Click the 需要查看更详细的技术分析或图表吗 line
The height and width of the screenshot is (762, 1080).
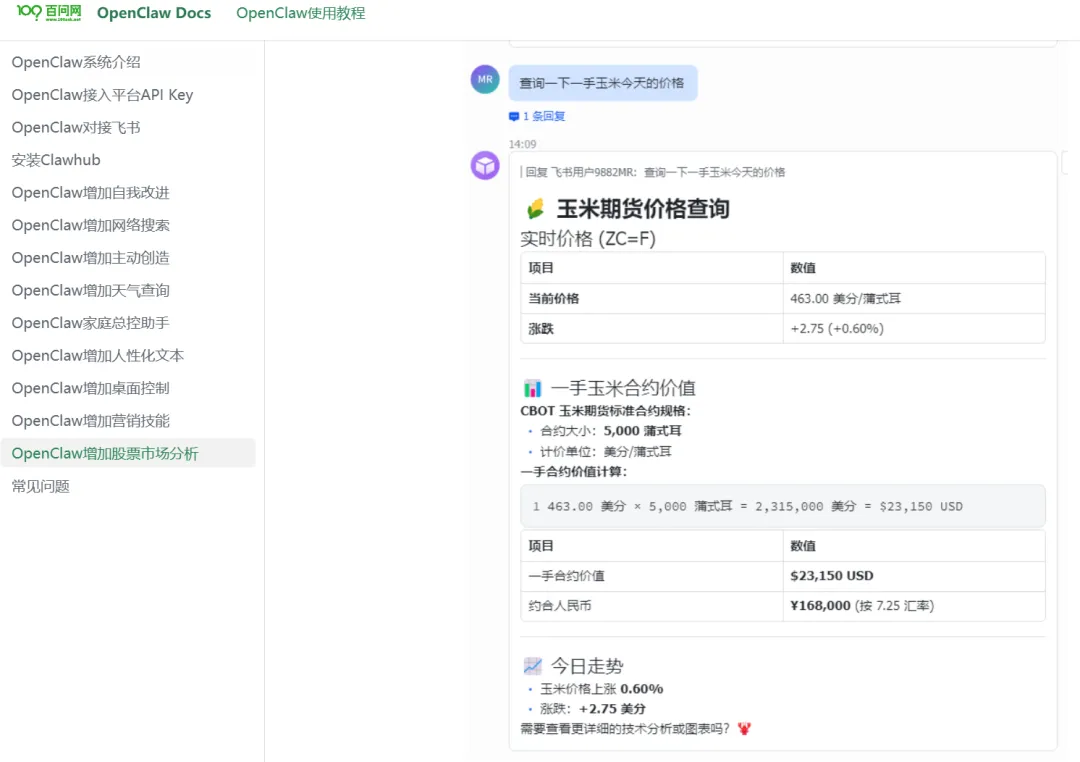(x=625, y=729)
